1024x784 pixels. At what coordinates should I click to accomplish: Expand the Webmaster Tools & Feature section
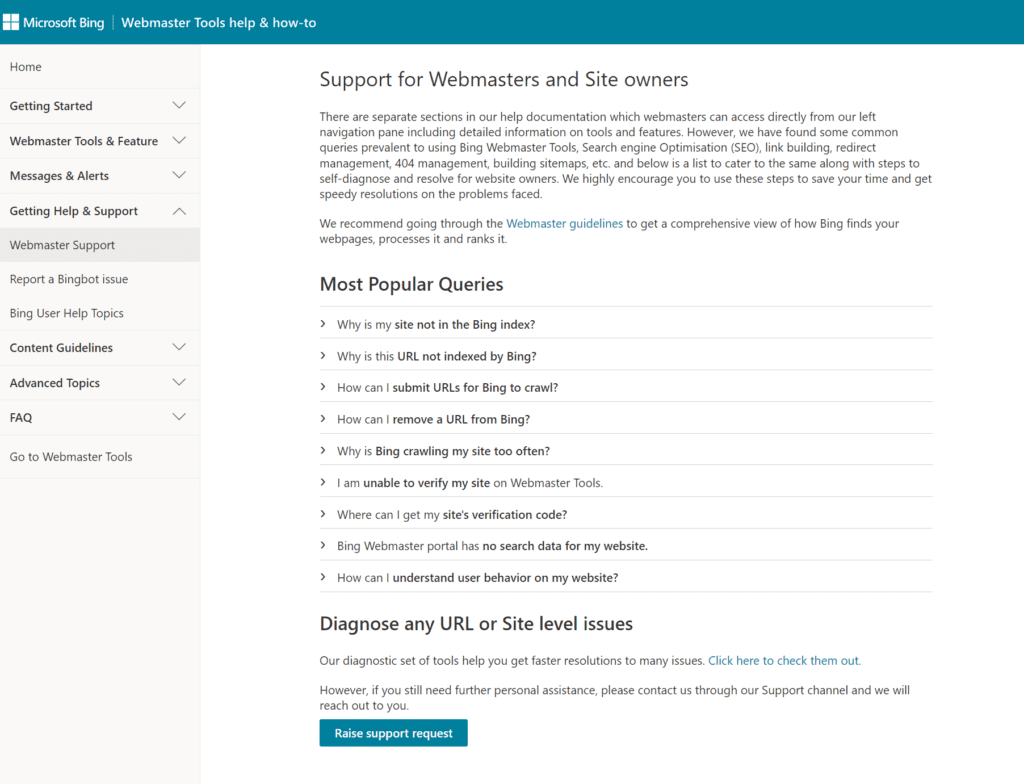coord(179,141)
